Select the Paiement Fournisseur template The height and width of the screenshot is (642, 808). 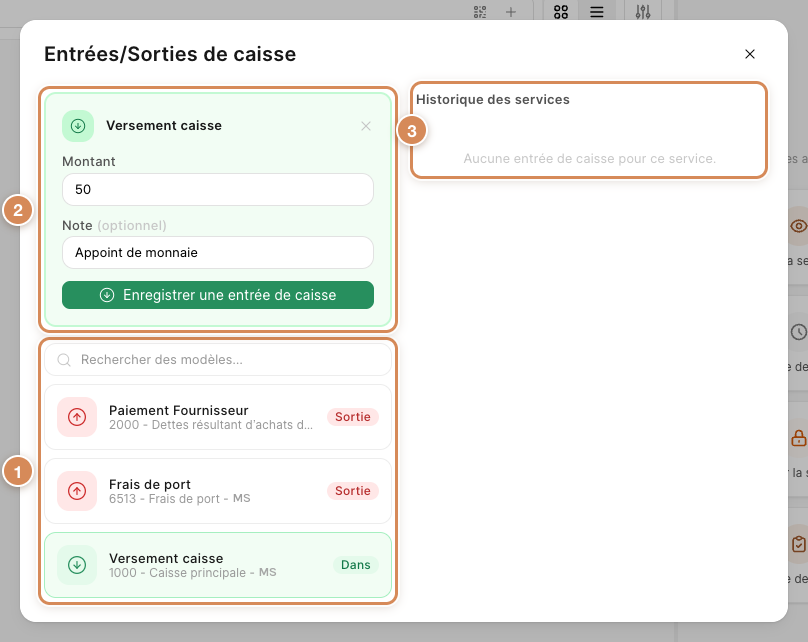click(x=217, y=417)
